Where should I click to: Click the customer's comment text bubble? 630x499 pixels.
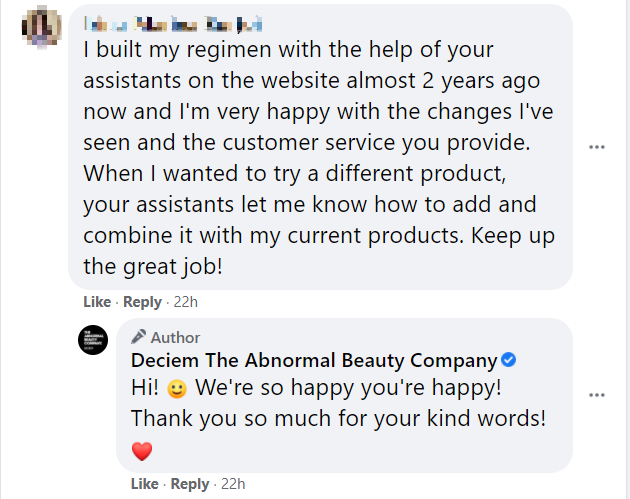[320, 150]
